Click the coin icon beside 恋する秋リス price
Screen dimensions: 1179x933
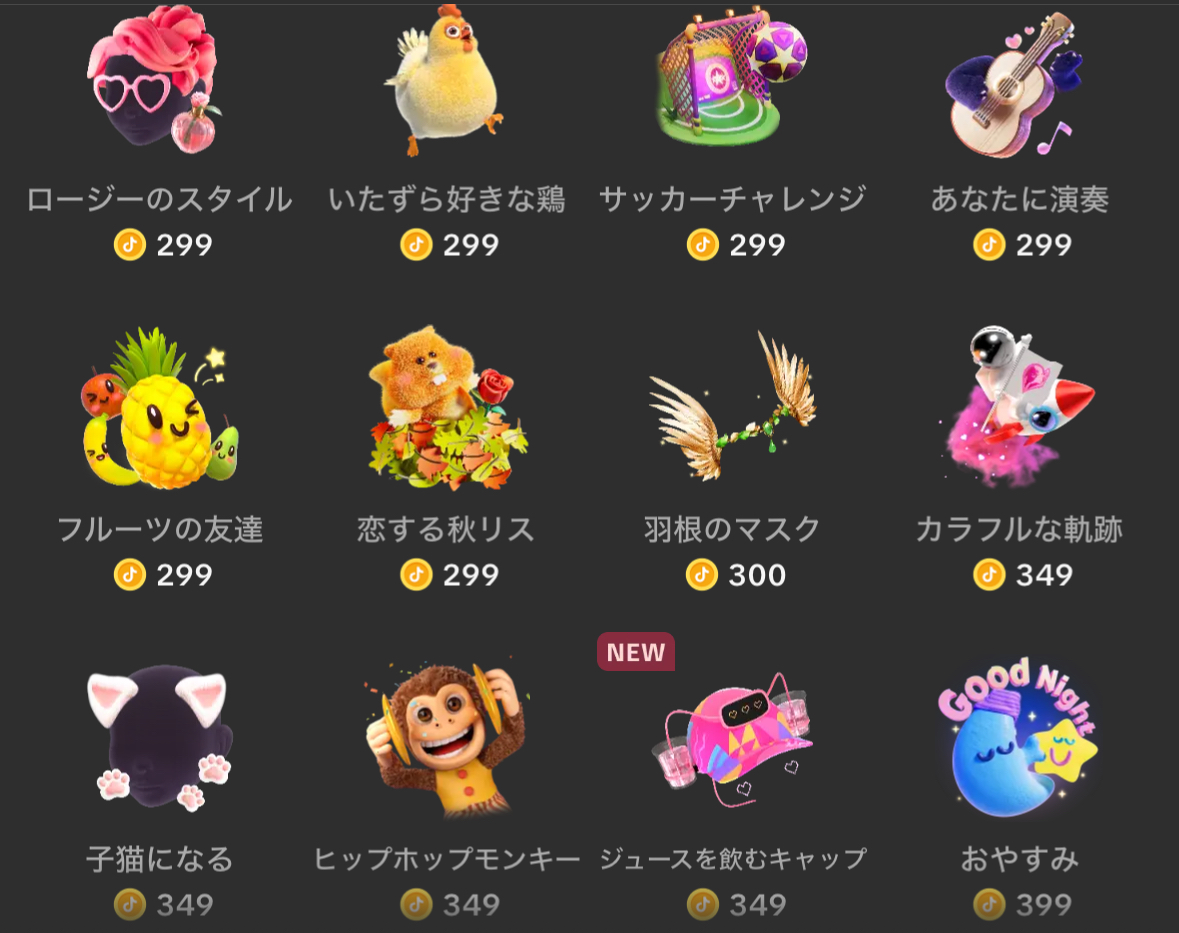click(417, 575)
